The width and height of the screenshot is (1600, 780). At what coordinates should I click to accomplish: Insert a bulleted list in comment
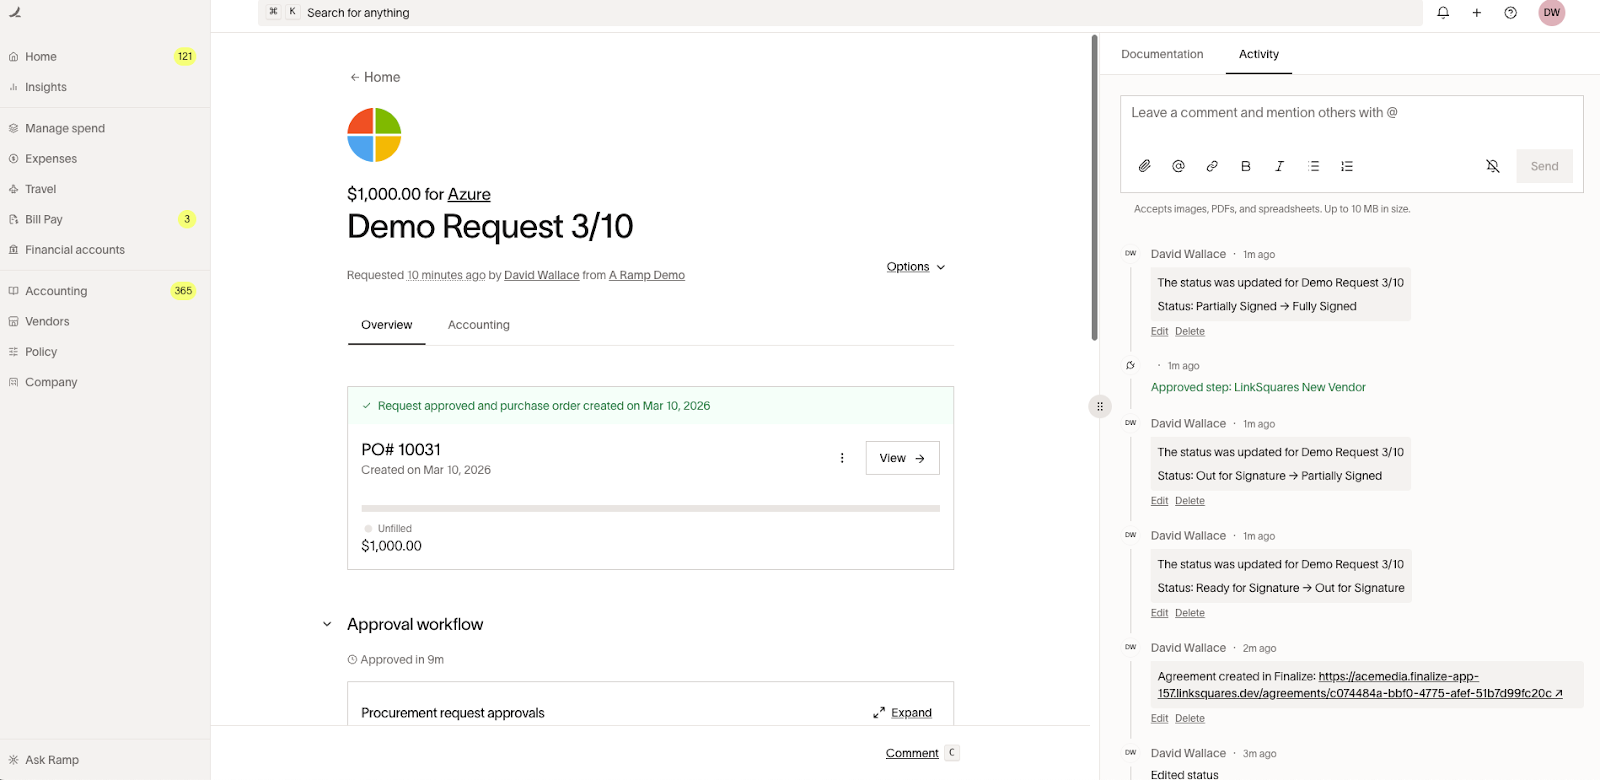tap(1314, 166)
